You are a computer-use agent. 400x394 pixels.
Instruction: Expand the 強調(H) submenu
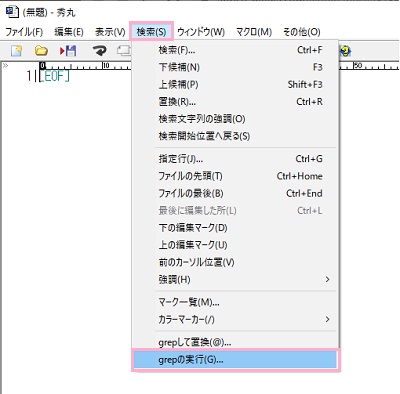tap(235, 279)
